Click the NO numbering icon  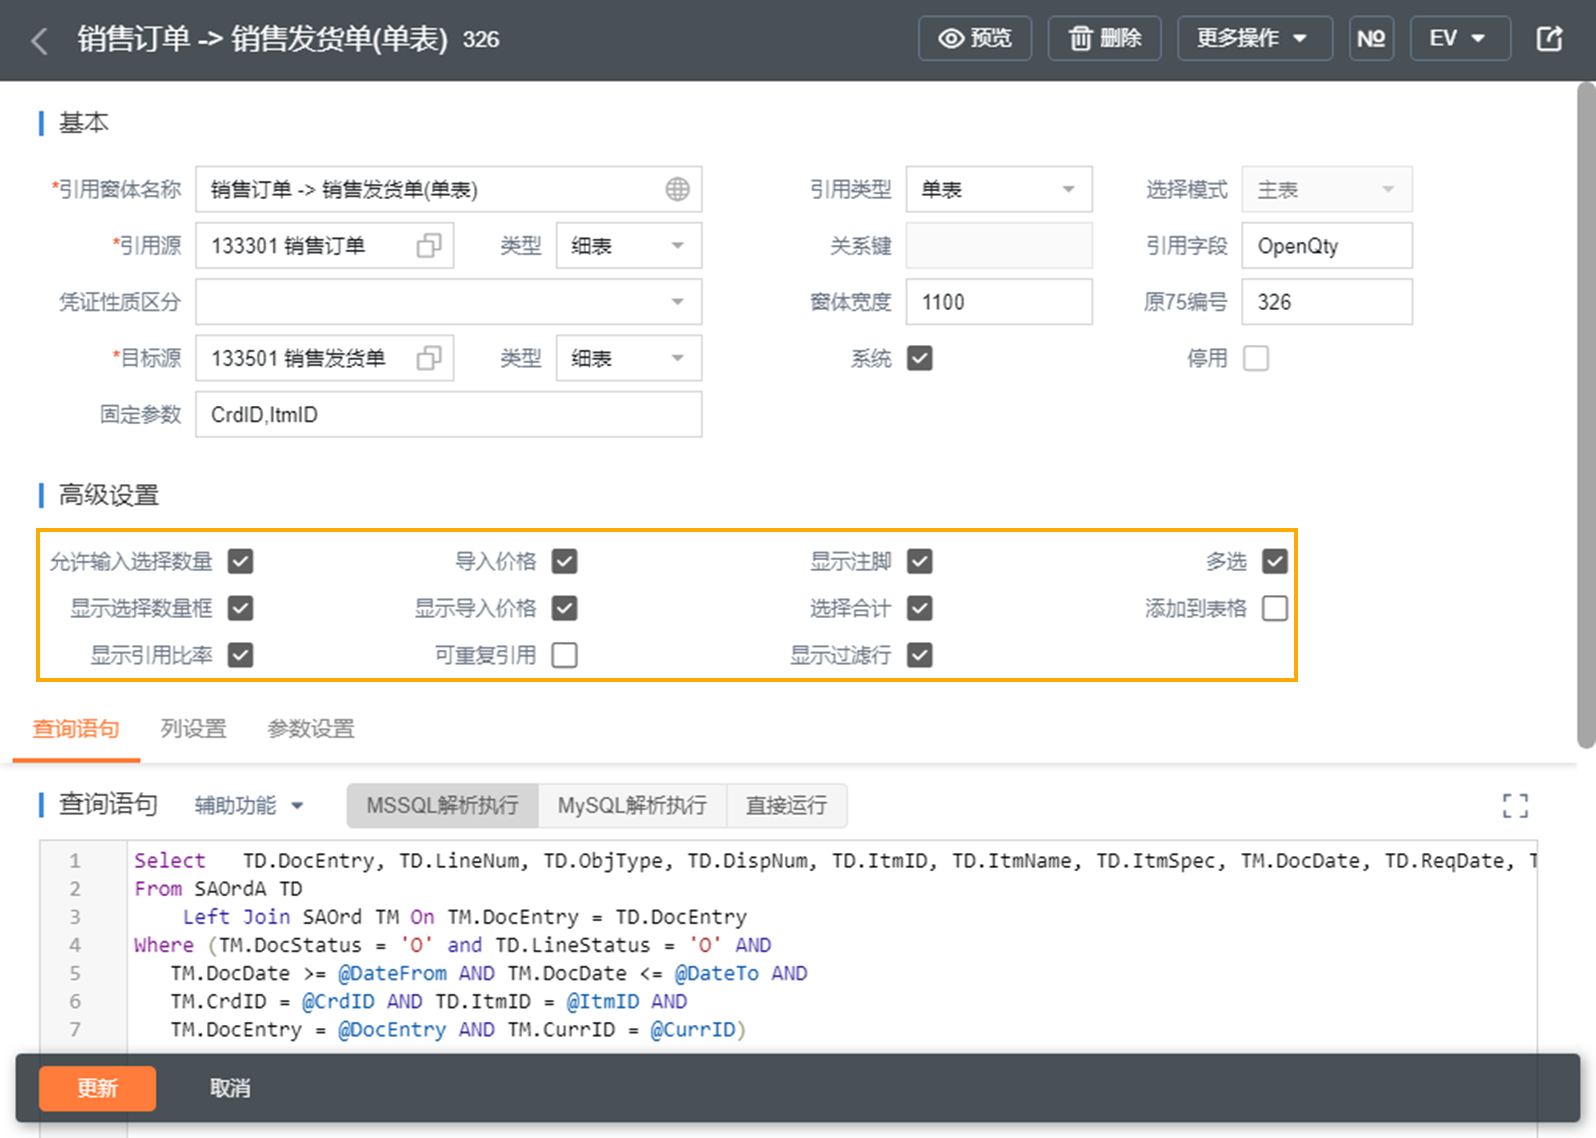(1371, 39)
